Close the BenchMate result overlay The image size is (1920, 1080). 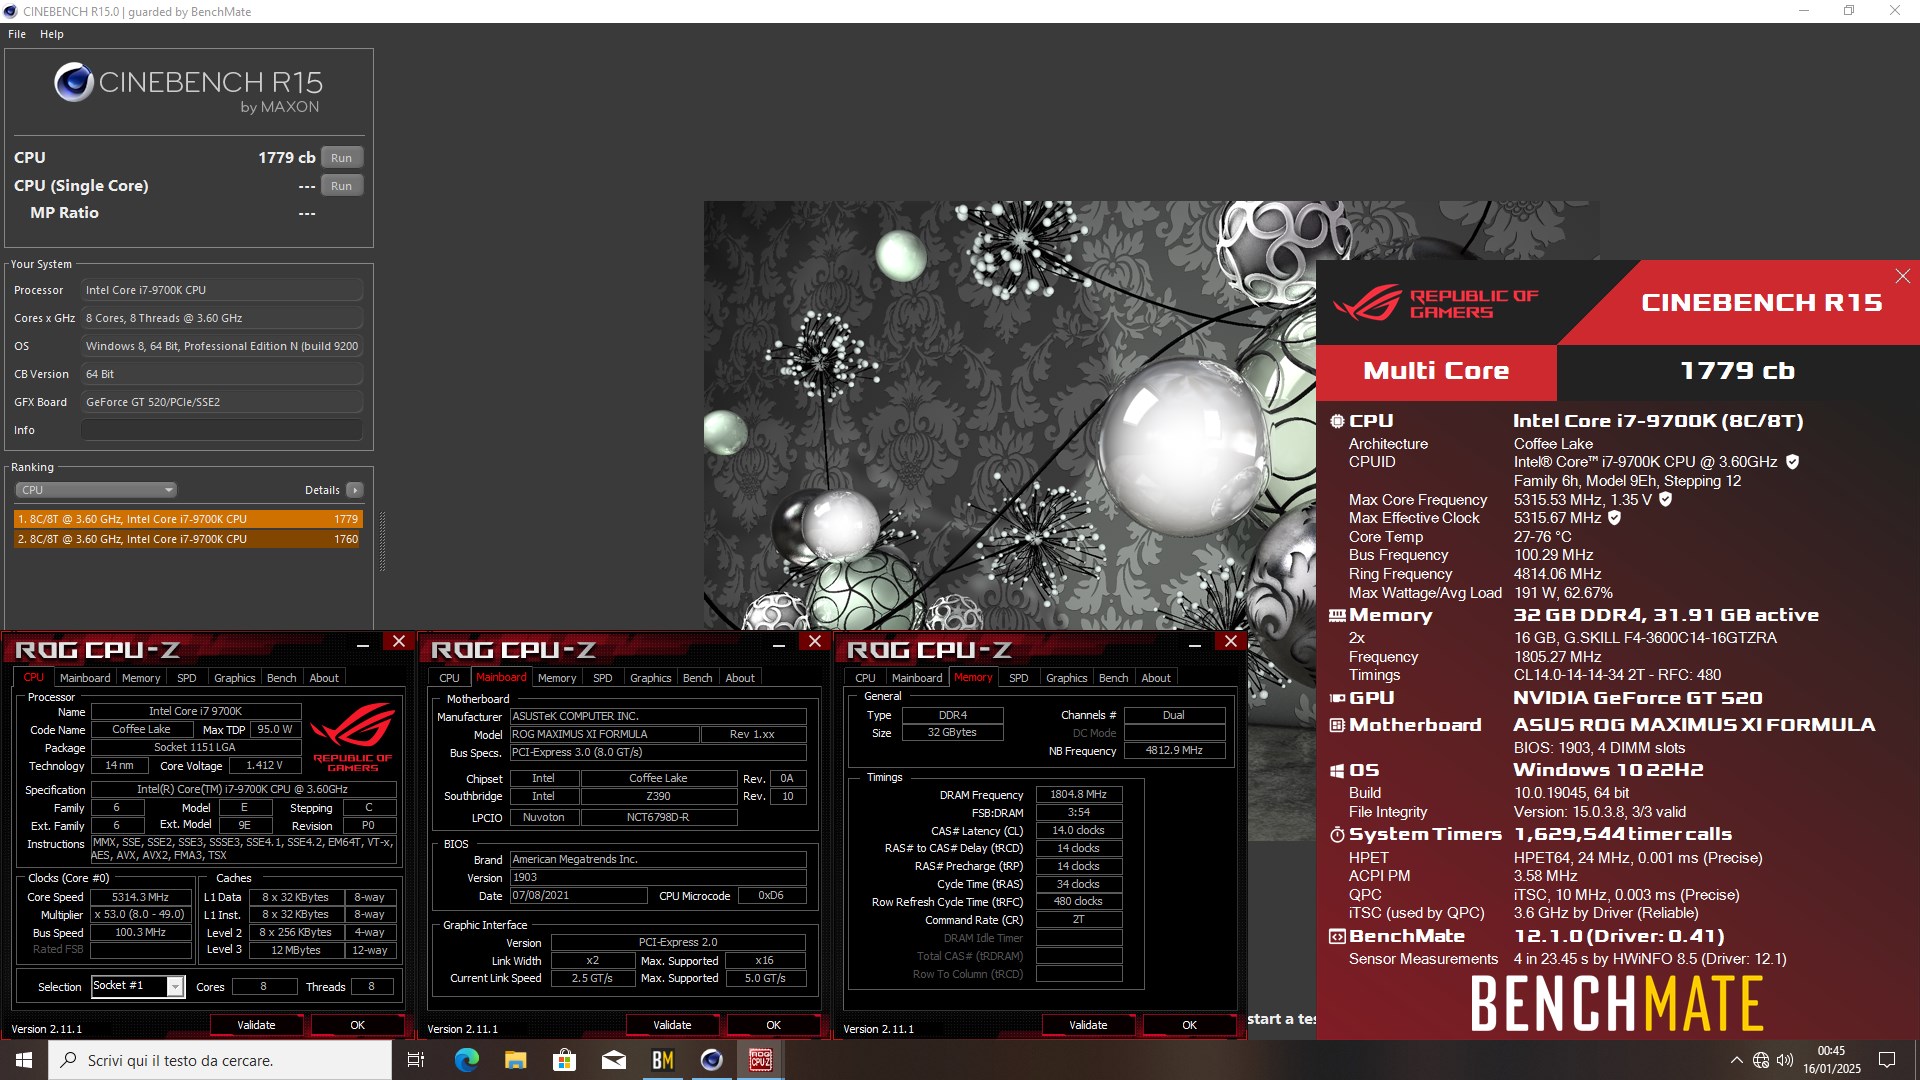tap(1902, 276)
